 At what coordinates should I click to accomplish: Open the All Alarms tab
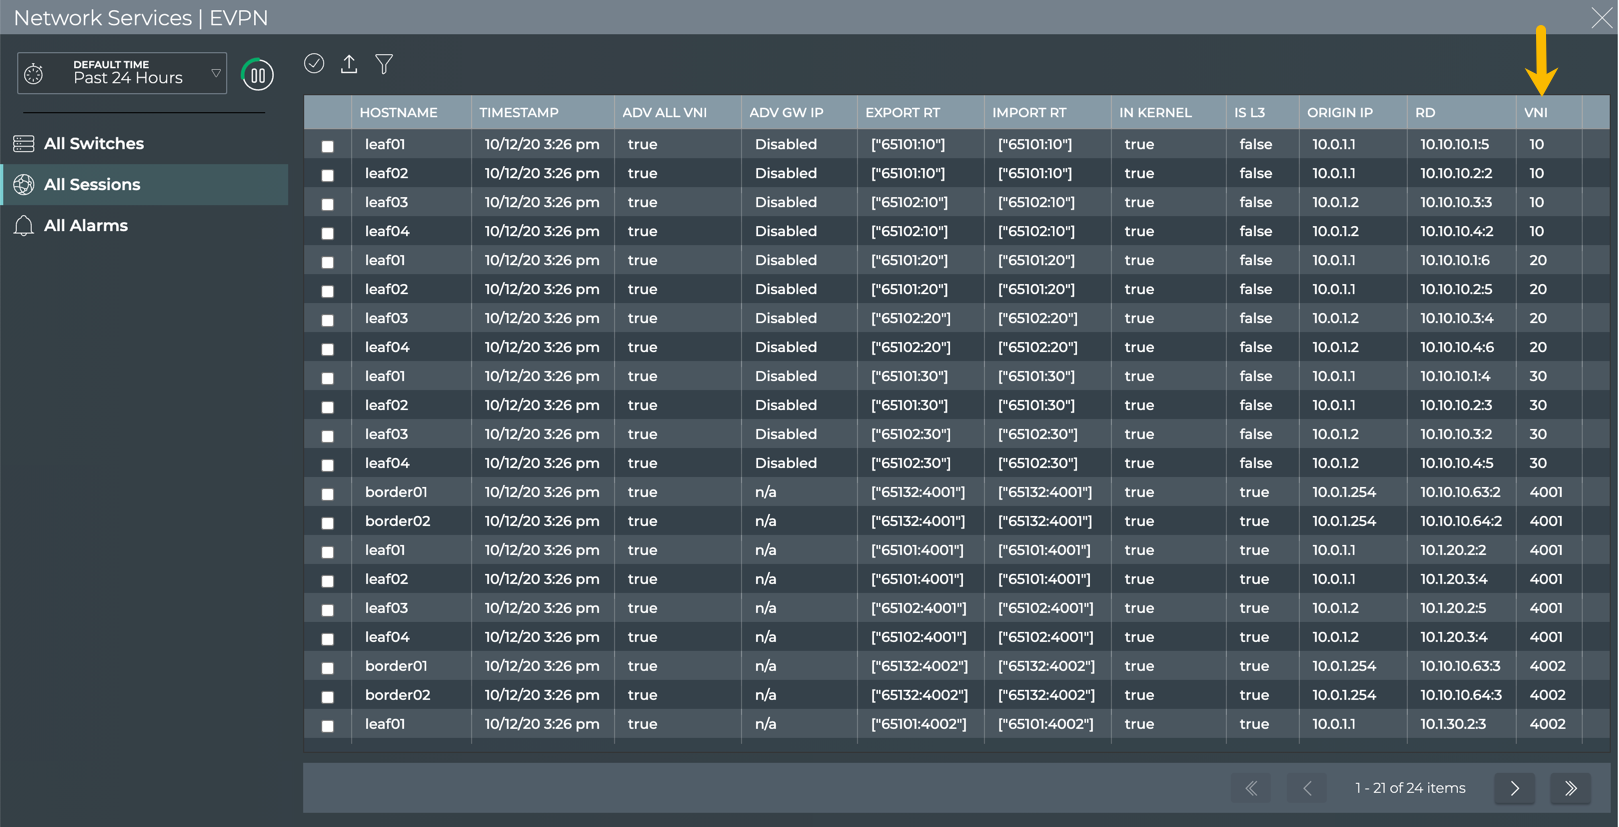86,226
